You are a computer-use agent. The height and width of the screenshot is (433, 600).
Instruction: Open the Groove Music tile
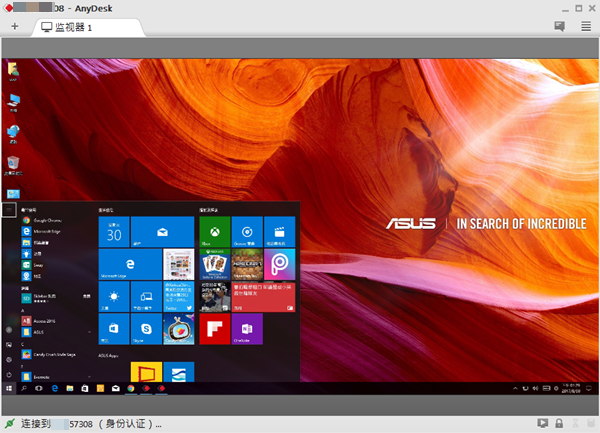point(247,232)
